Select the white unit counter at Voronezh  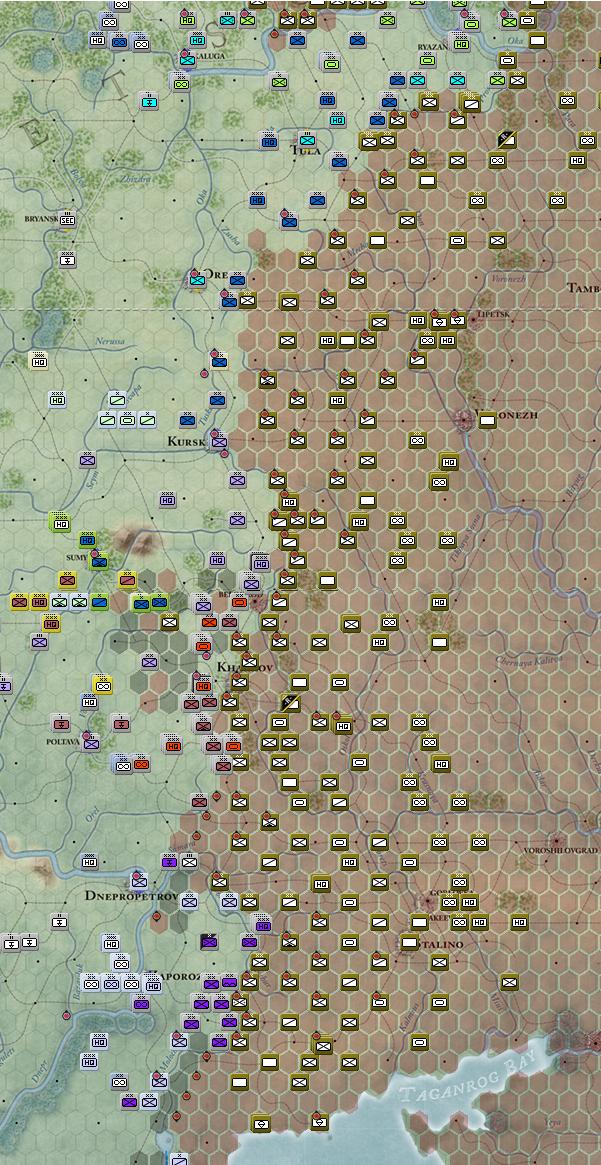[487, 421]
